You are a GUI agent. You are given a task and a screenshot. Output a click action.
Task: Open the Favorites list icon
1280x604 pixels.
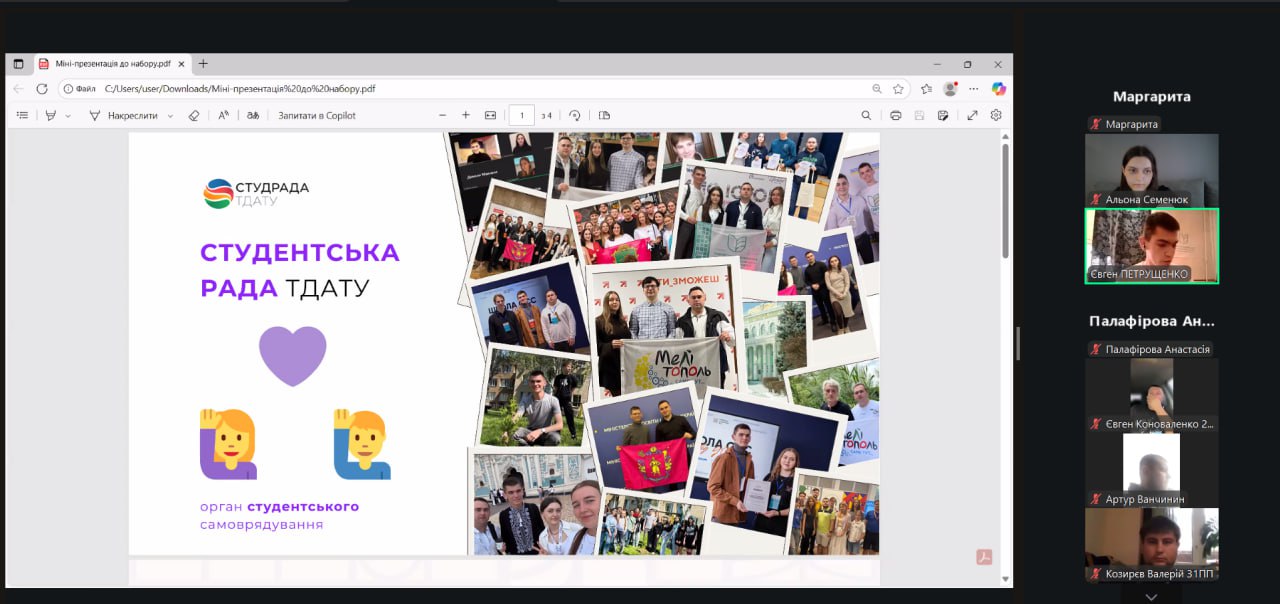pyautogui.click(x=926, y=89)
